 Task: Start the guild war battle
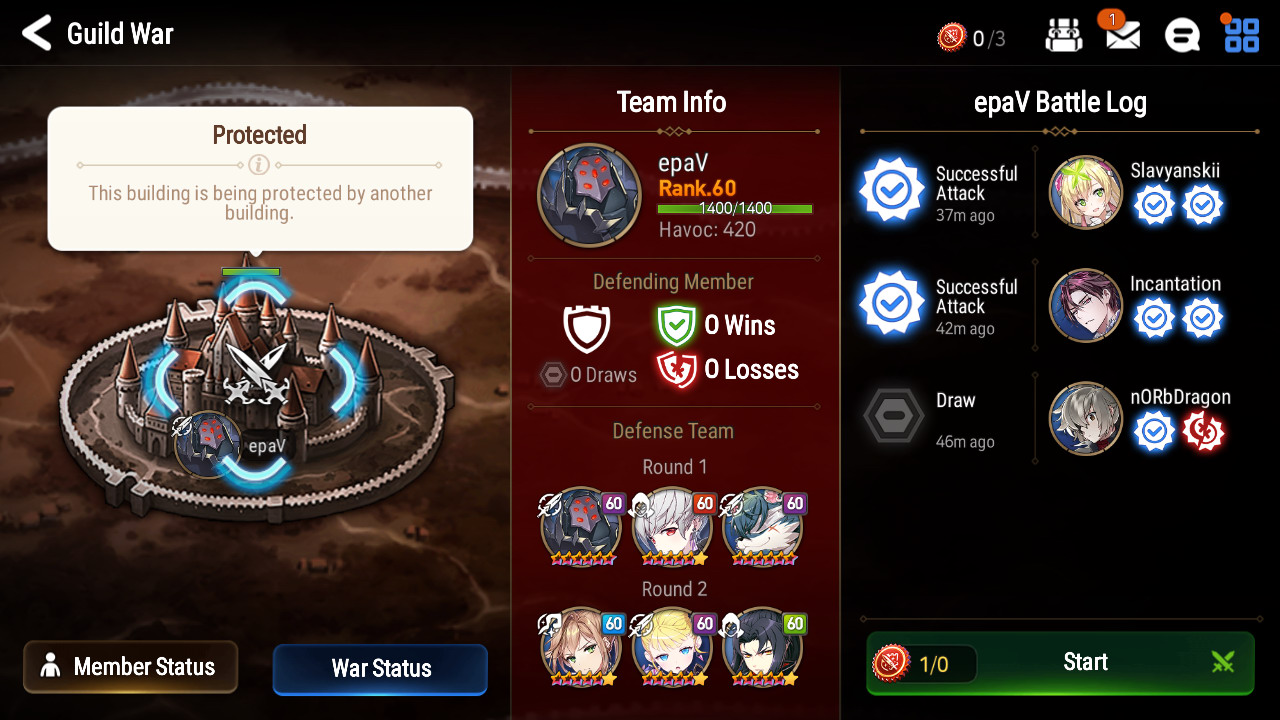point(1060,662)
